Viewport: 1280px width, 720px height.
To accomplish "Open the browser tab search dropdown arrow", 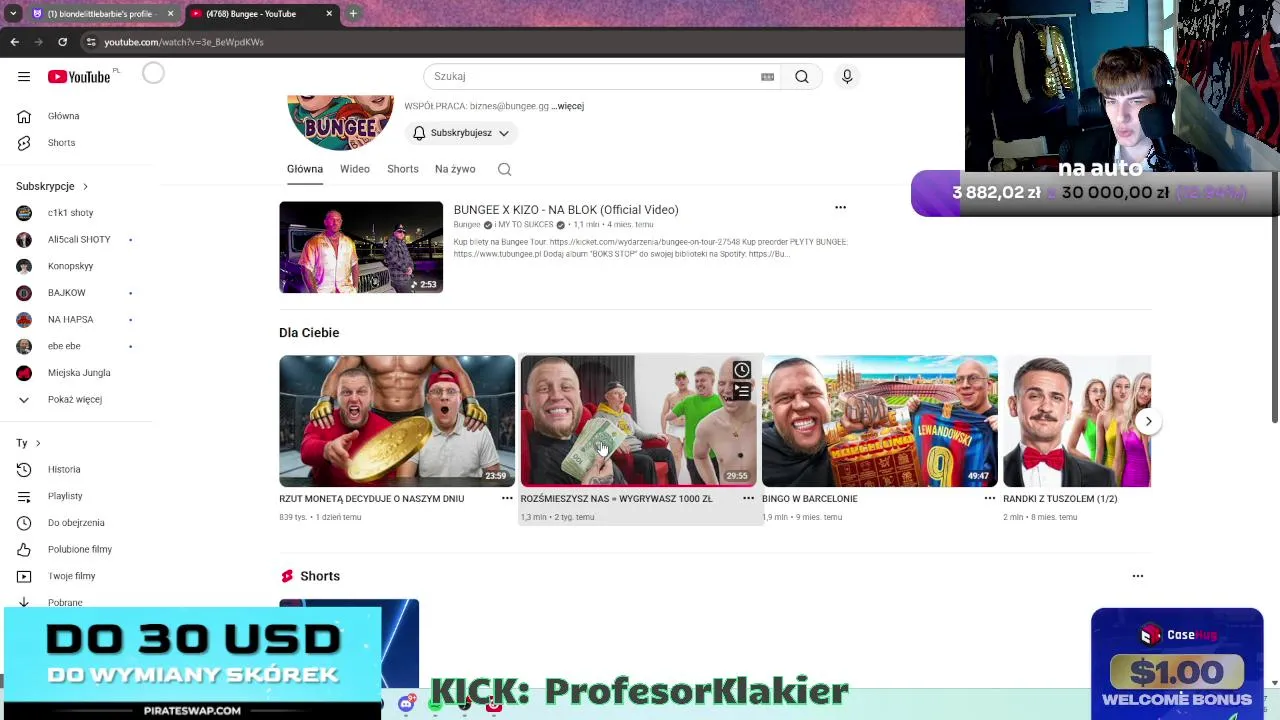I will click(x=13, y=14).
